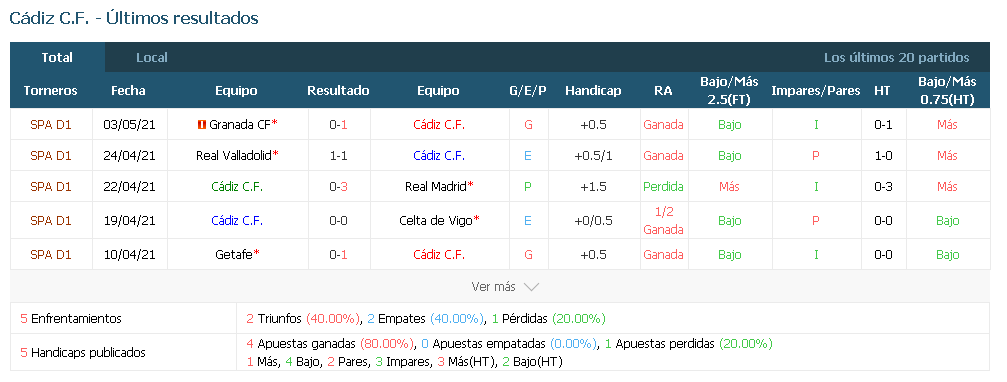
Task: Click Los últimos 20 partidos label
Action: (897, 58)
